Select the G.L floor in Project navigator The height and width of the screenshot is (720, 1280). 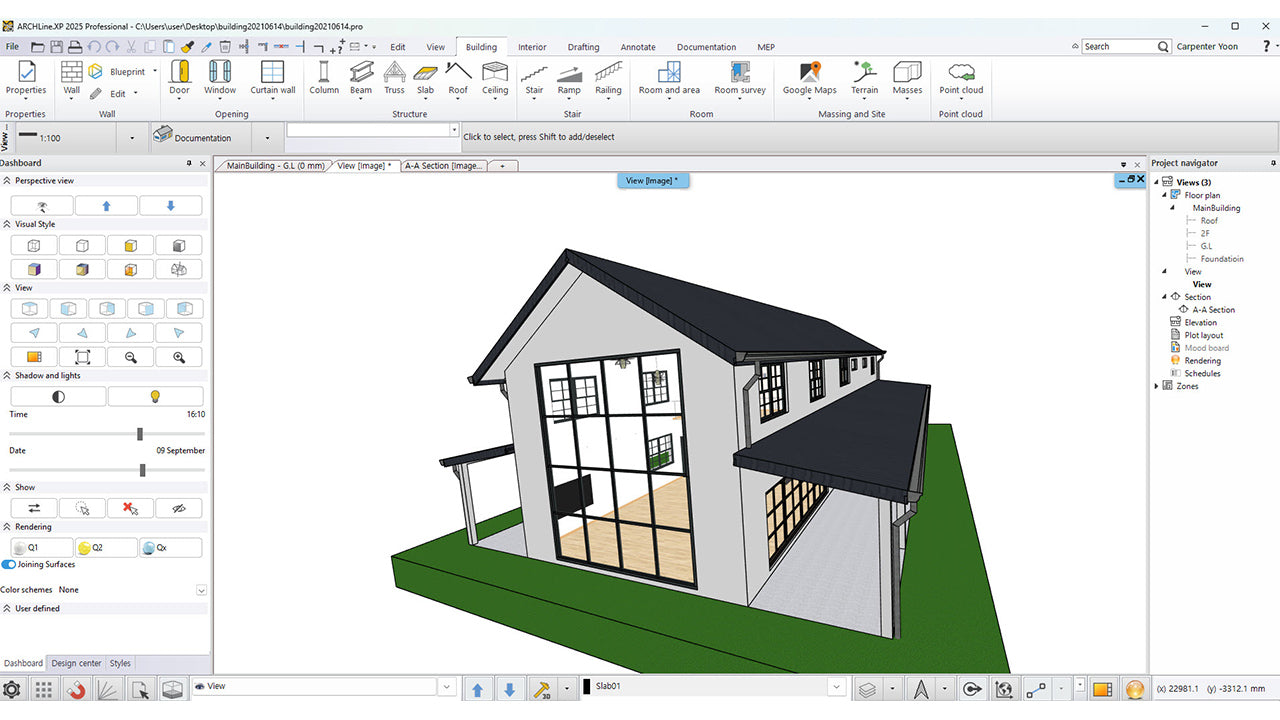(1206, 246)
